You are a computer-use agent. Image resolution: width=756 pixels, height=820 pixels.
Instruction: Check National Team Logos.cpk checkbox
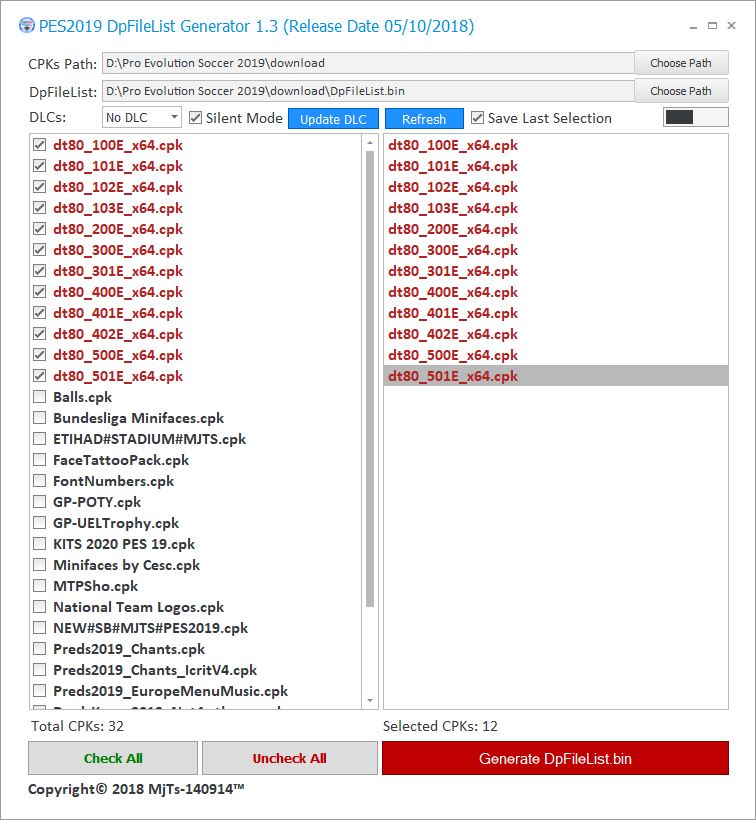point(40,607)
